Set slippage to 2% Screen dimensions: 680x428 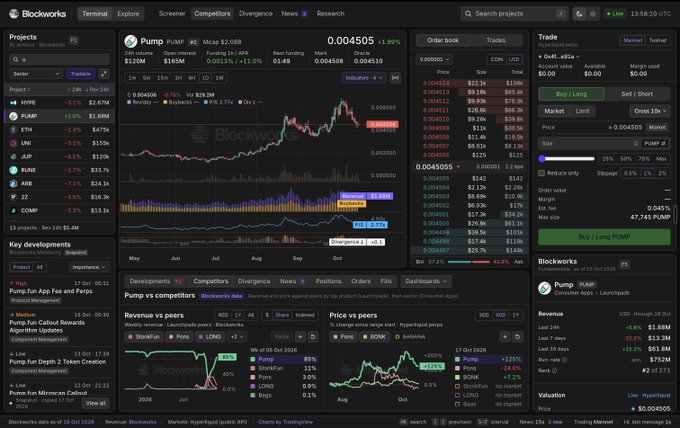(x=662, y=173)
